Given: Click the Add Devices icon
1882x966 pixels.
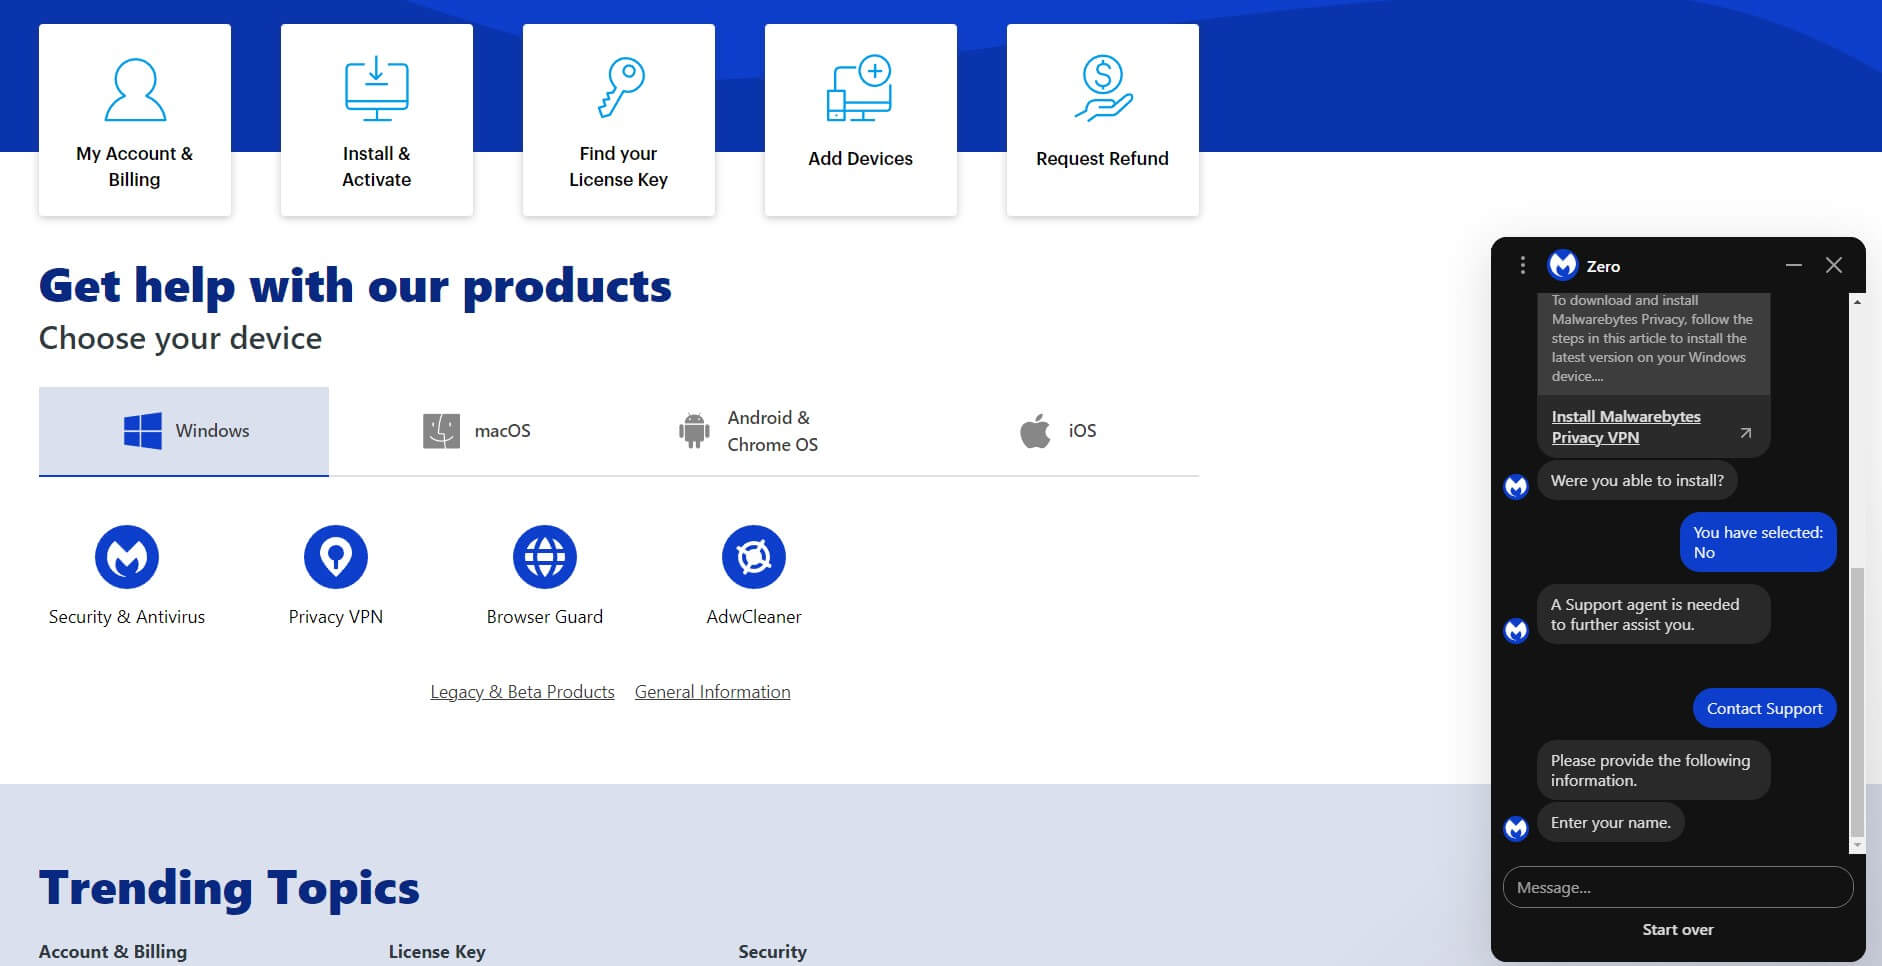Looking at the screenshot, I should 860,88.
